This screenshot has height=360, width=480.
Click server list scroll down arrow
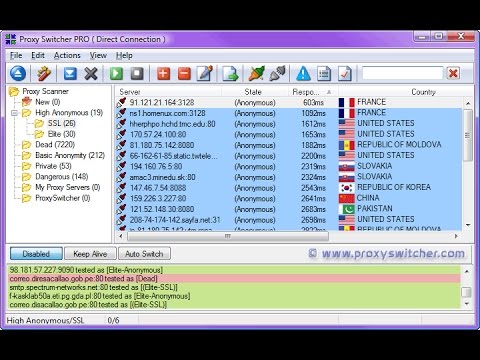(x=468, y=225)
